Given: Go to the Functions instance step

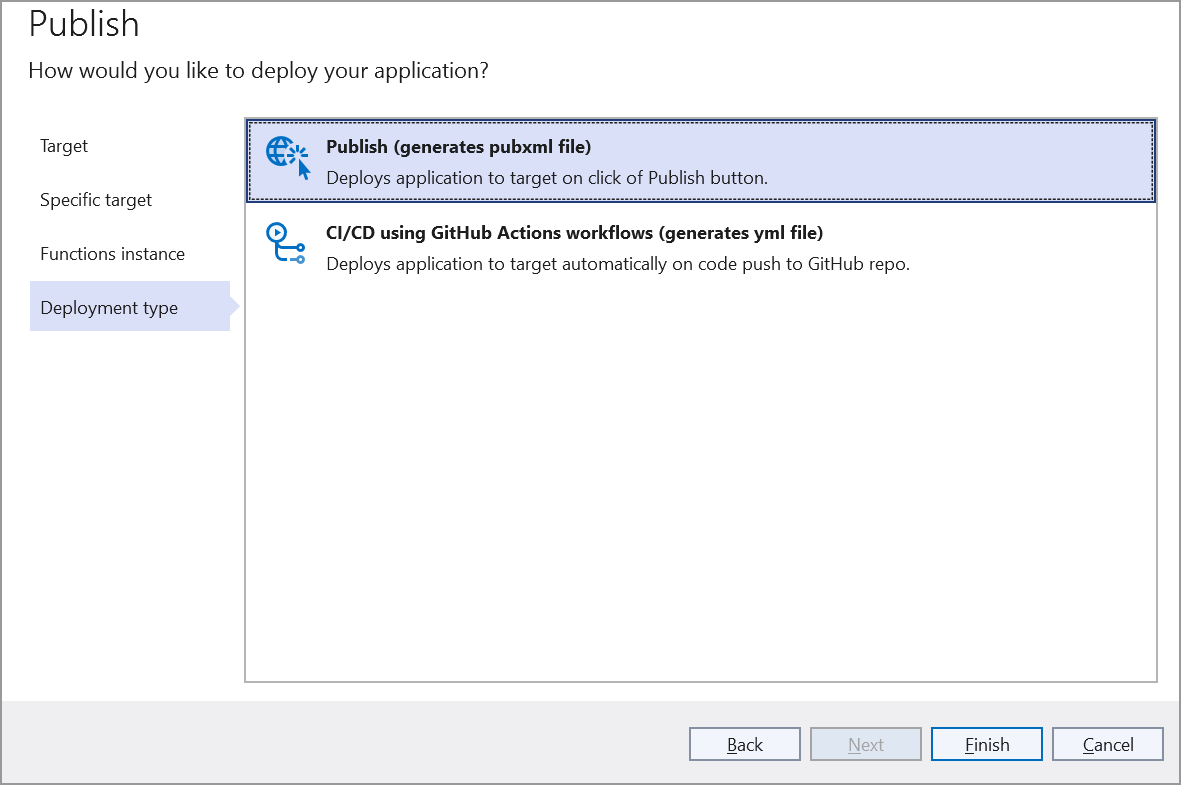Looking at the screenshot, I should pyautogui.click(x=112, y=253).
